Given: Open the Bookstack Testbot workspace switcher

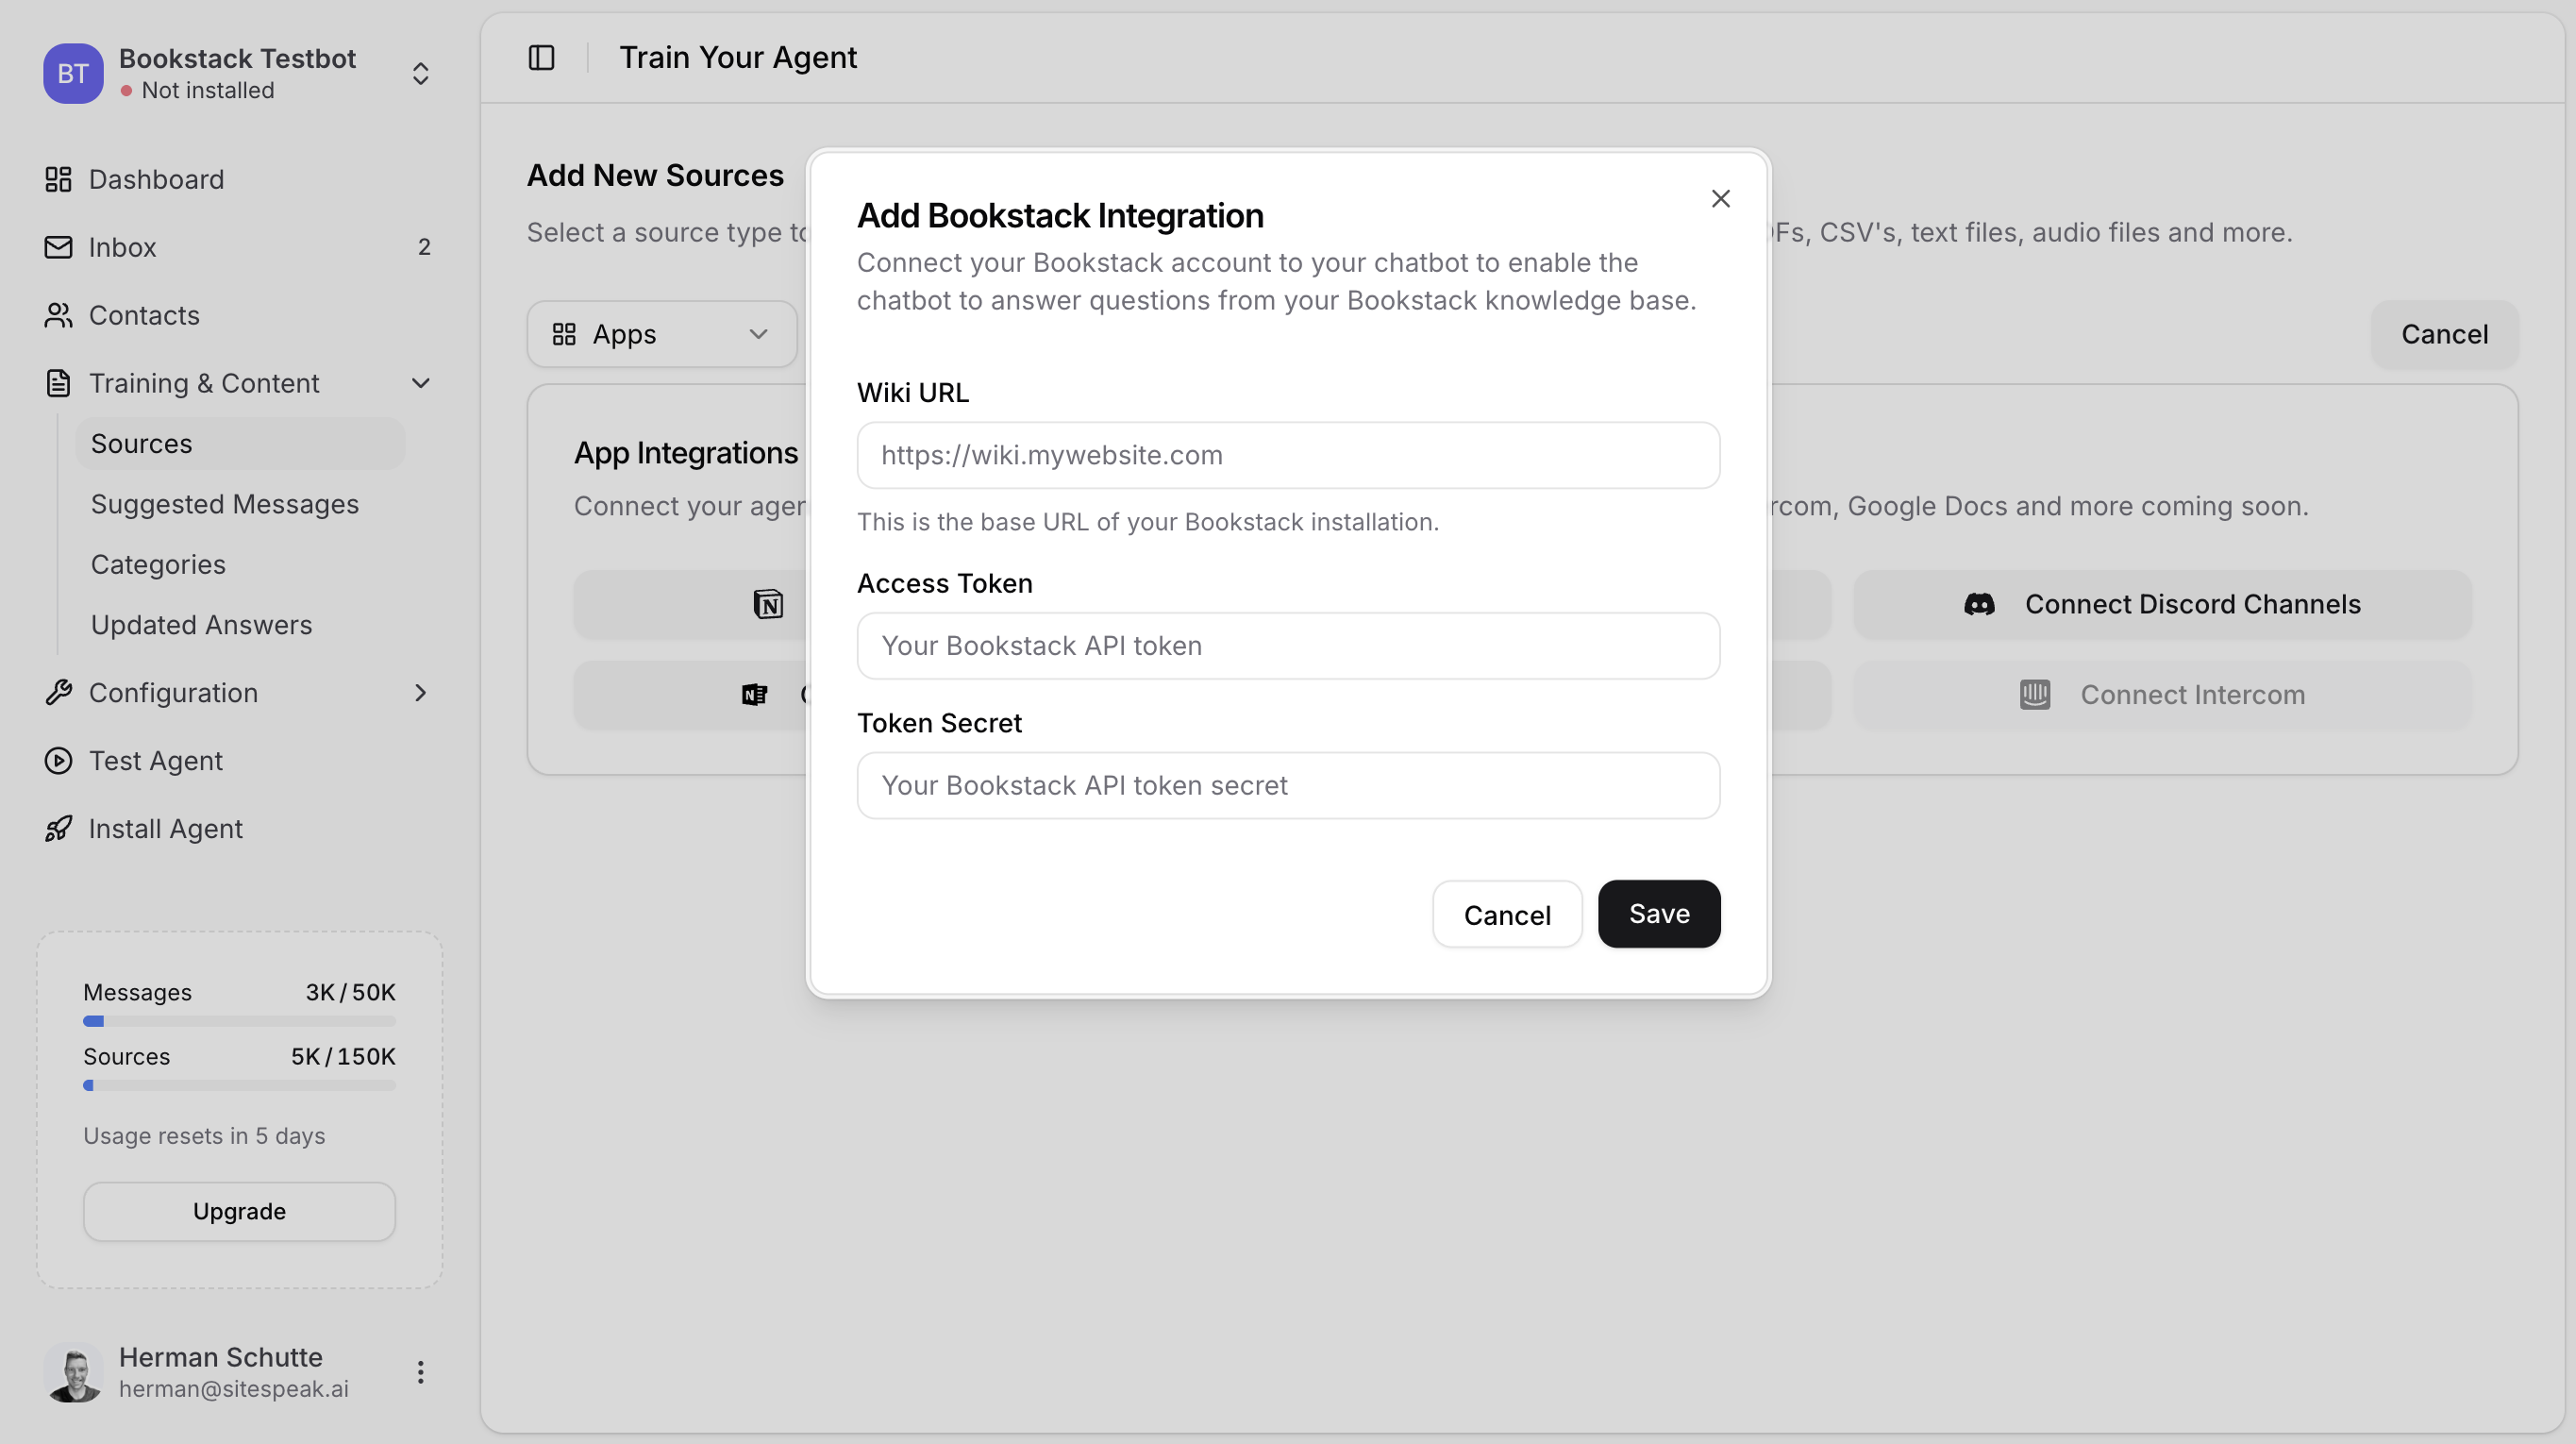Looking at the screenshot, I should [x=421, y=73].
